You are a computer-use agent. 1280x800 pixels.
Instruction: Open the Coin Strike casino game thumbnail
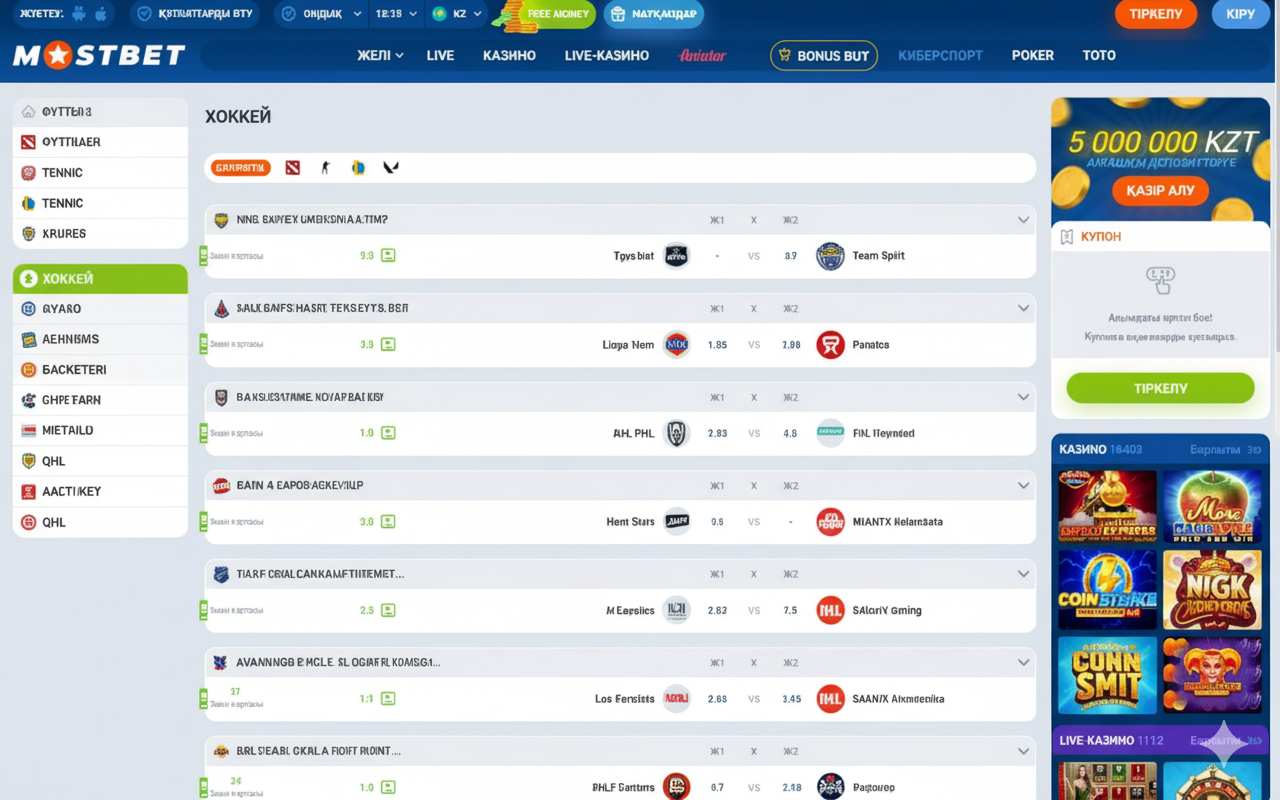click(1107, 590)
